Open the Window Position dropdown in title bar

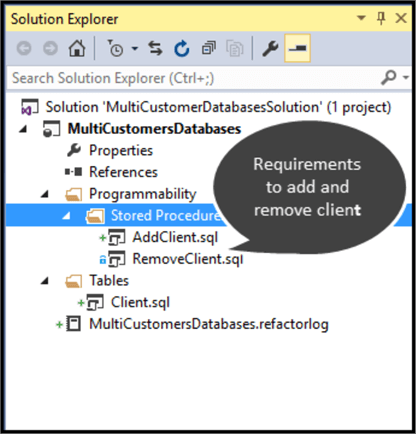(x=361, y=18)
